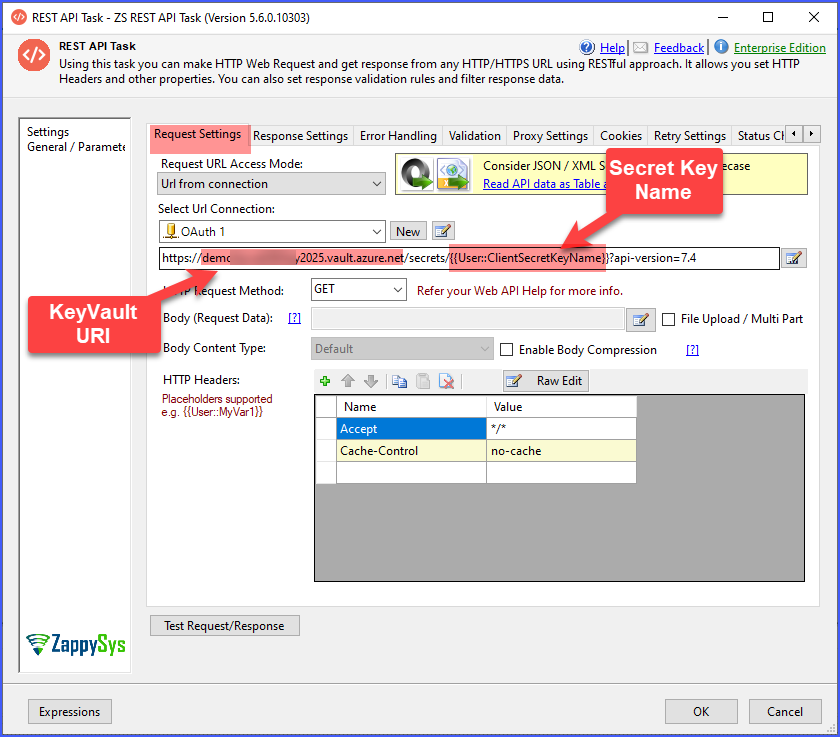This screenshot has width=840, height=737.
Task: Click the Feedback envelope icon
Action: click(640, 48)
